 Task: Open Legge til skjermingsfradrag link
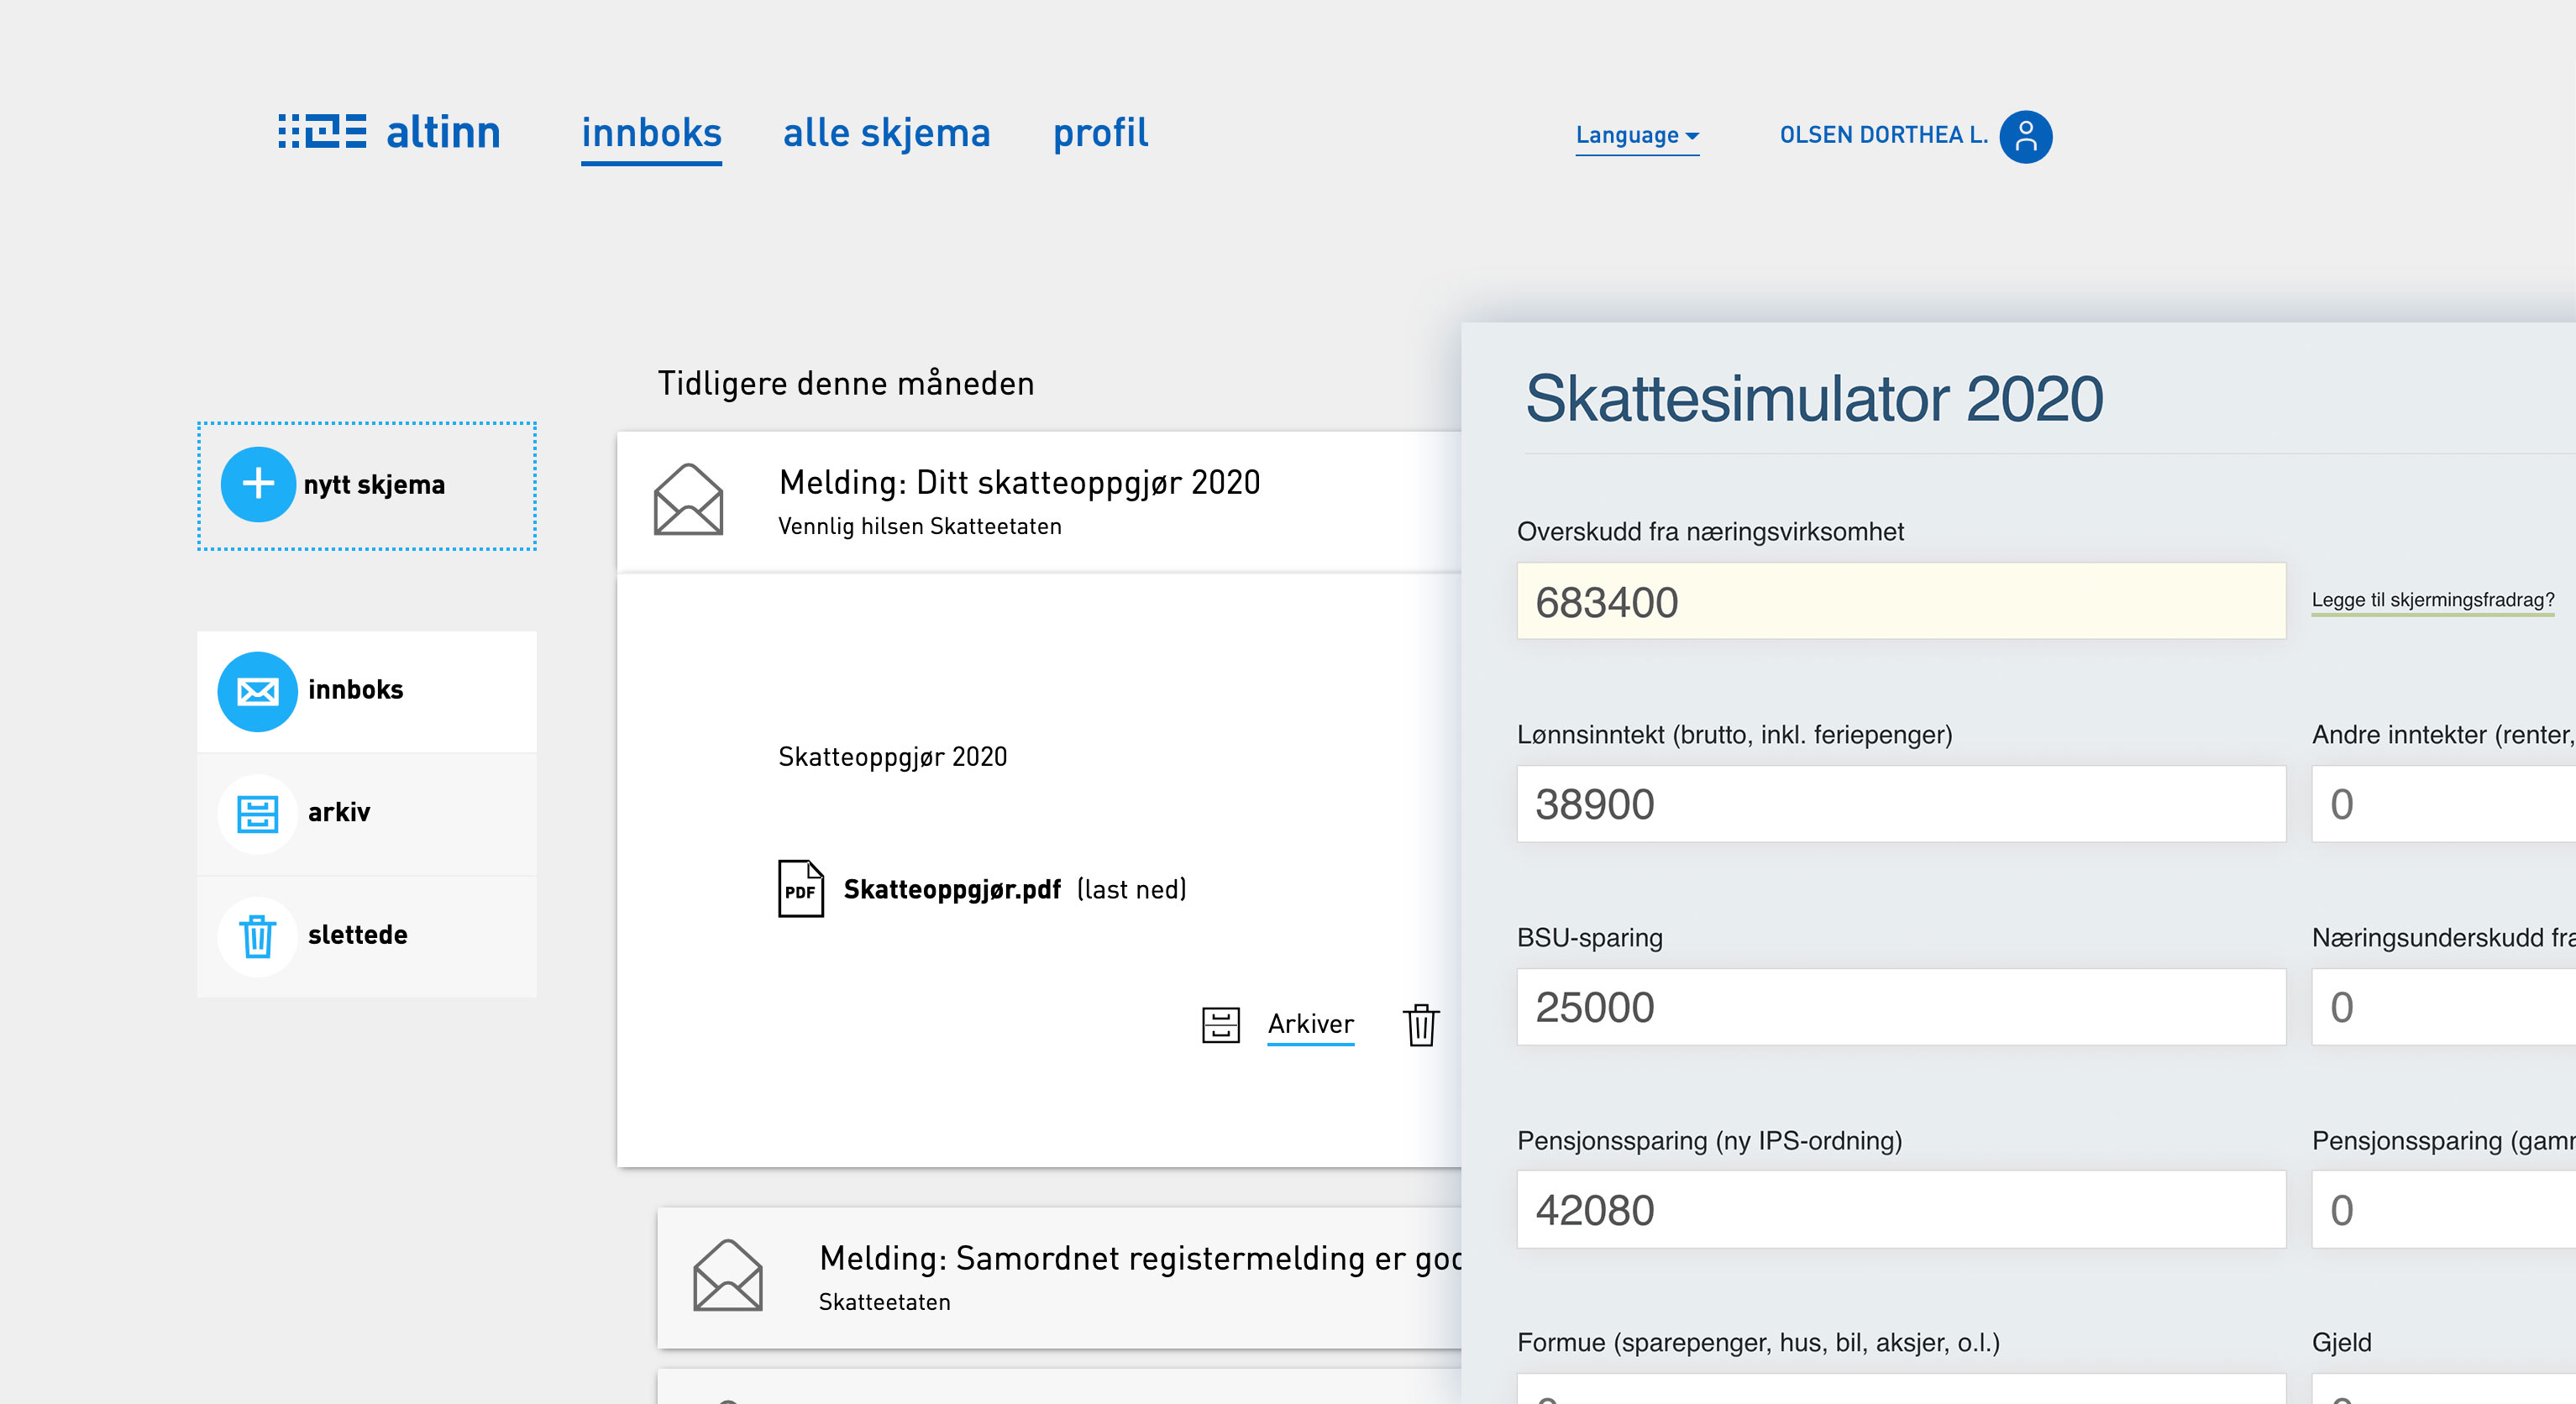(x=2433, y=601)
